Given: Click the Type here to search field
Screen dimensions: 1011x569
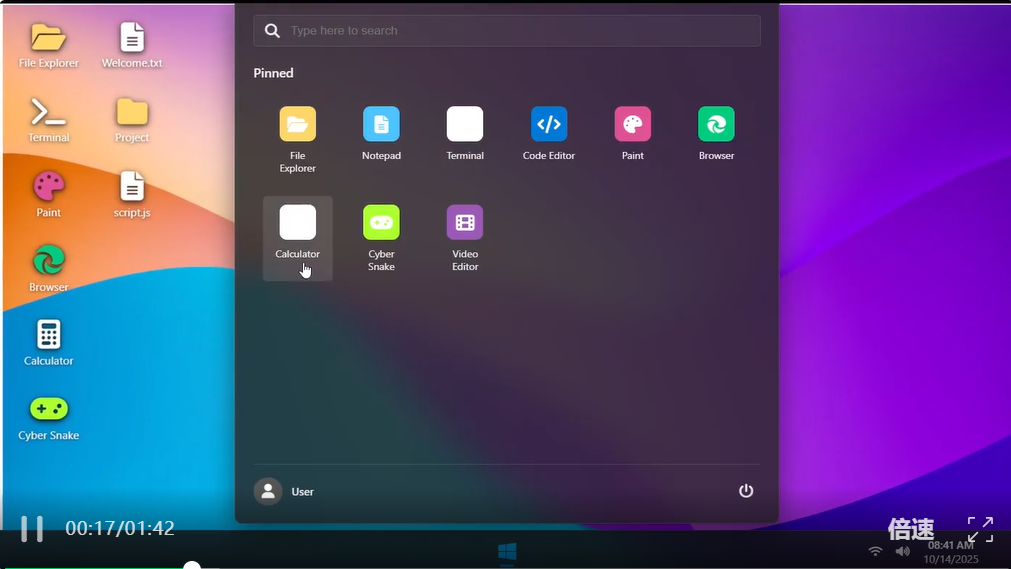Looking at the screenshot, I should (520, 31).
